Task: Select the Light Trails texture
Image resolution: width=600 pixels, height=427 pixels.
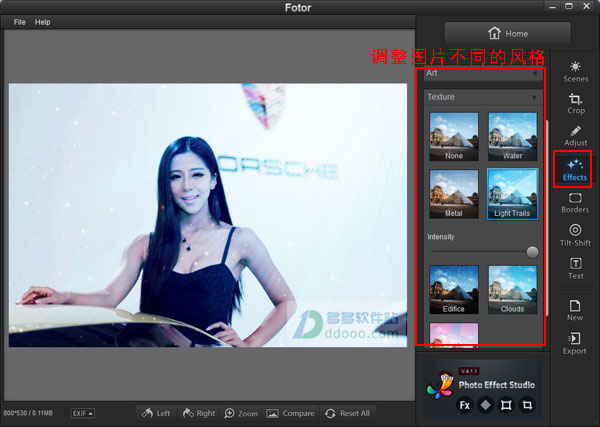Action: point(513,194)
